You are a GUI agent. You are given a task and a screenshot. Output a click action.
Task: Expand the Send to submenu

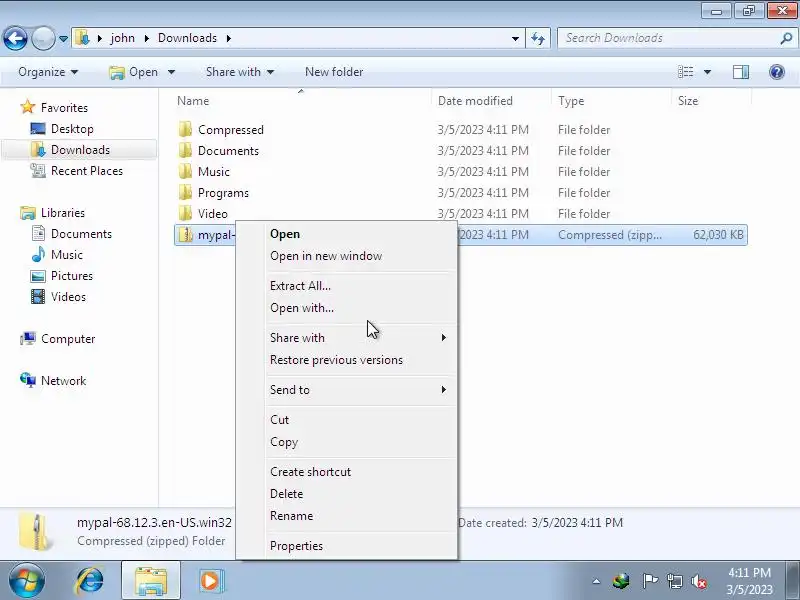click(x=359, y=390)
